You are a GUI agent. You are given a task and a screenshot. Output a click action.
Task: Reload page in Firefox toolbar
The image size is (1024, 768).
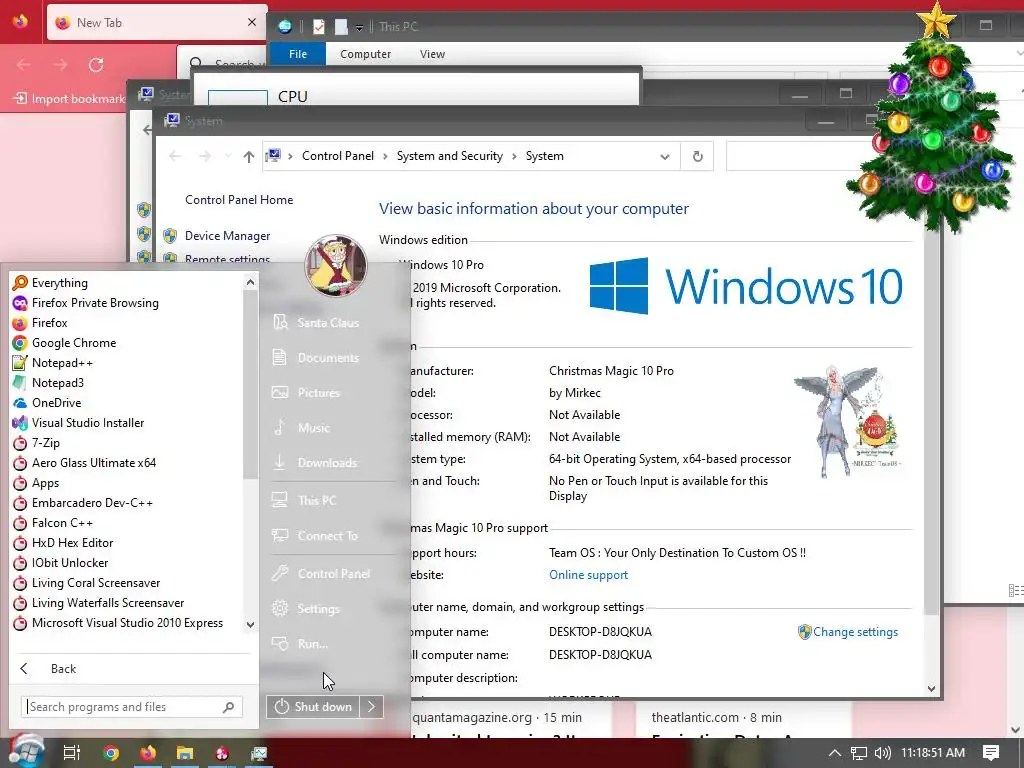(96, 65)
